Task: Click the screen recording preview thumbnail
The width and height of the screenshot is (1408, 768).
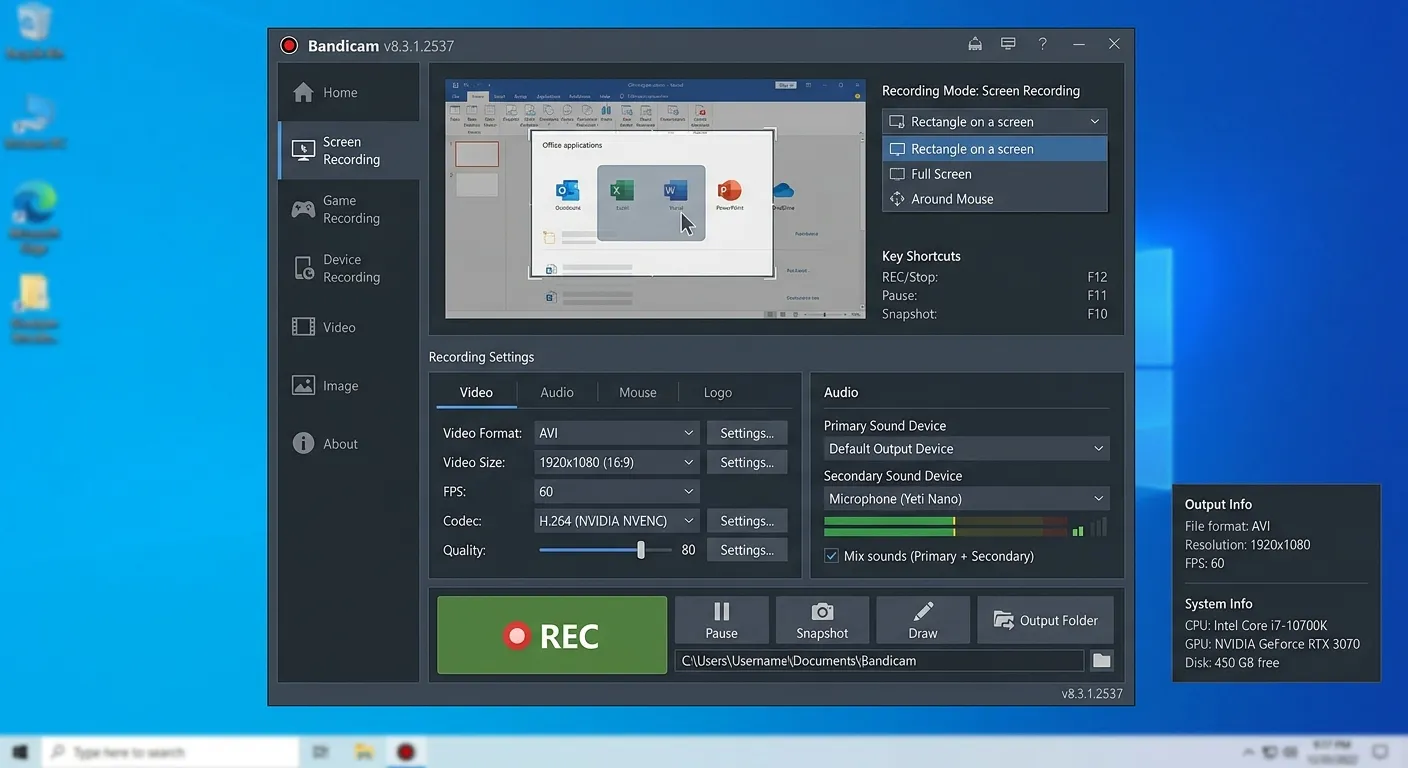Action: coord(655,199)
